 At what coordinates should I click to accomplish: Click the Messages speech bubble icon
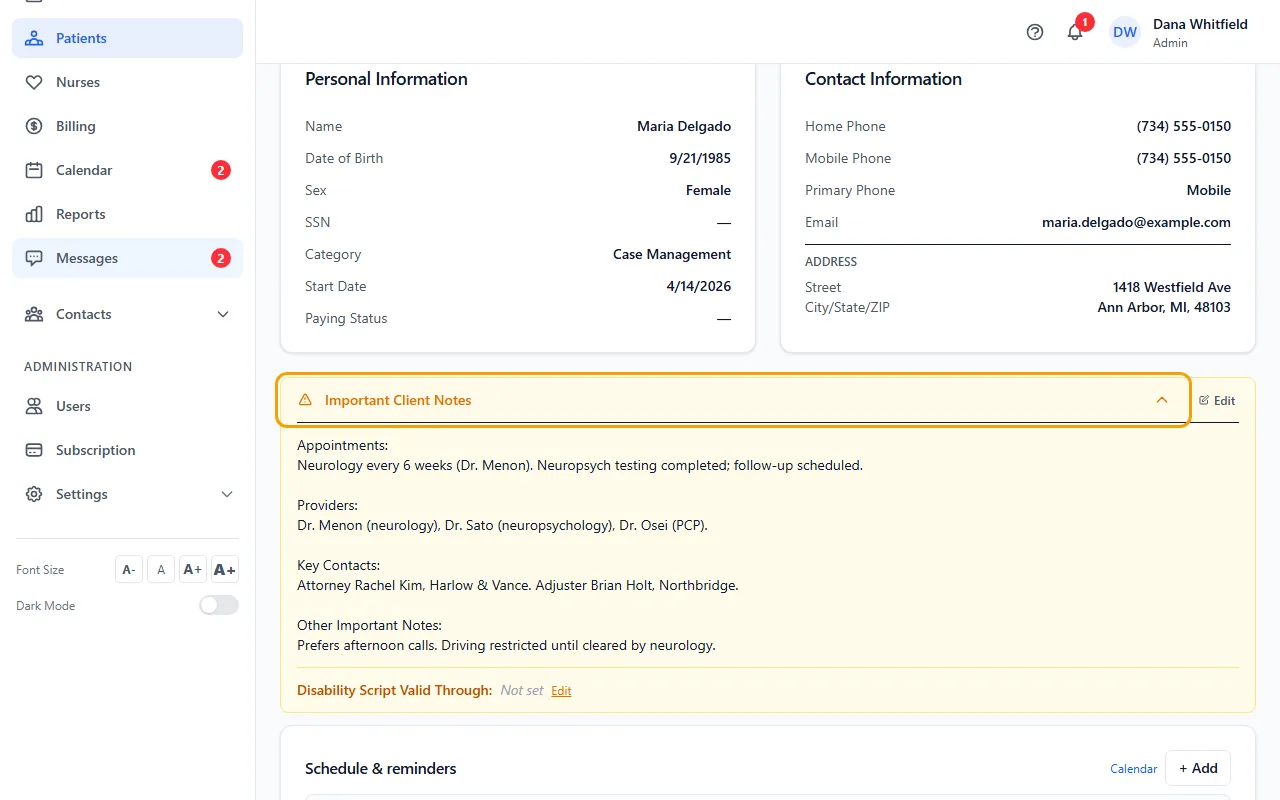point(34,258)
